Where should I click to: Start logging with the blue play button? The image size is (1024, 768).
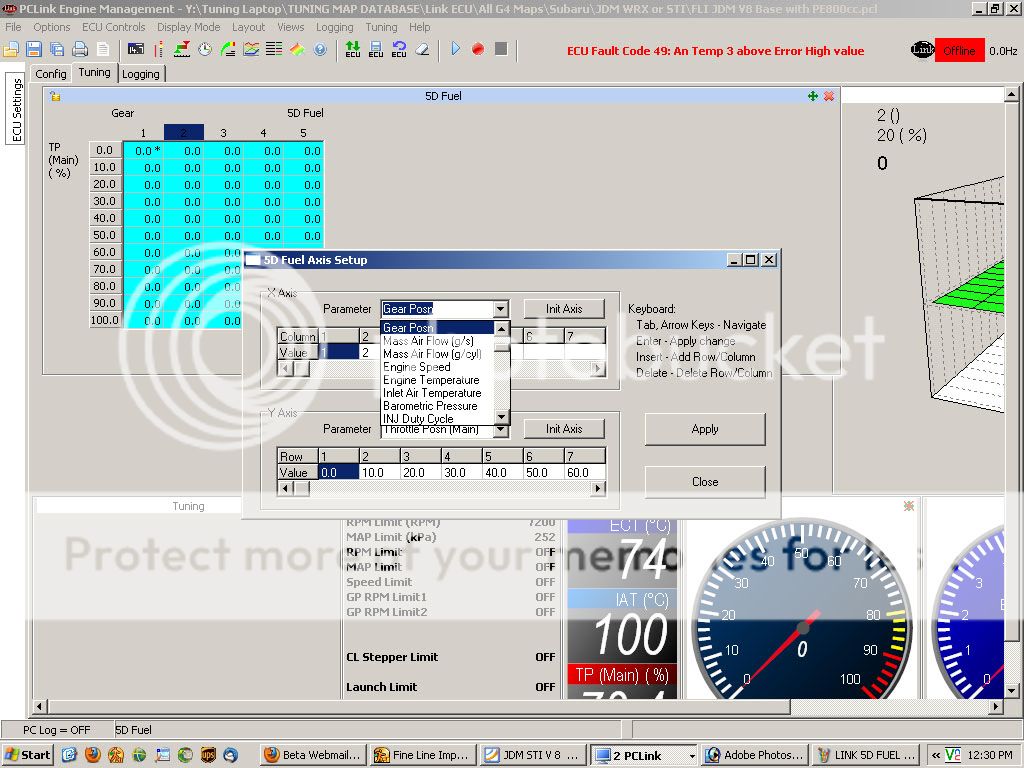pyautogui.click(x=456, y=48)
